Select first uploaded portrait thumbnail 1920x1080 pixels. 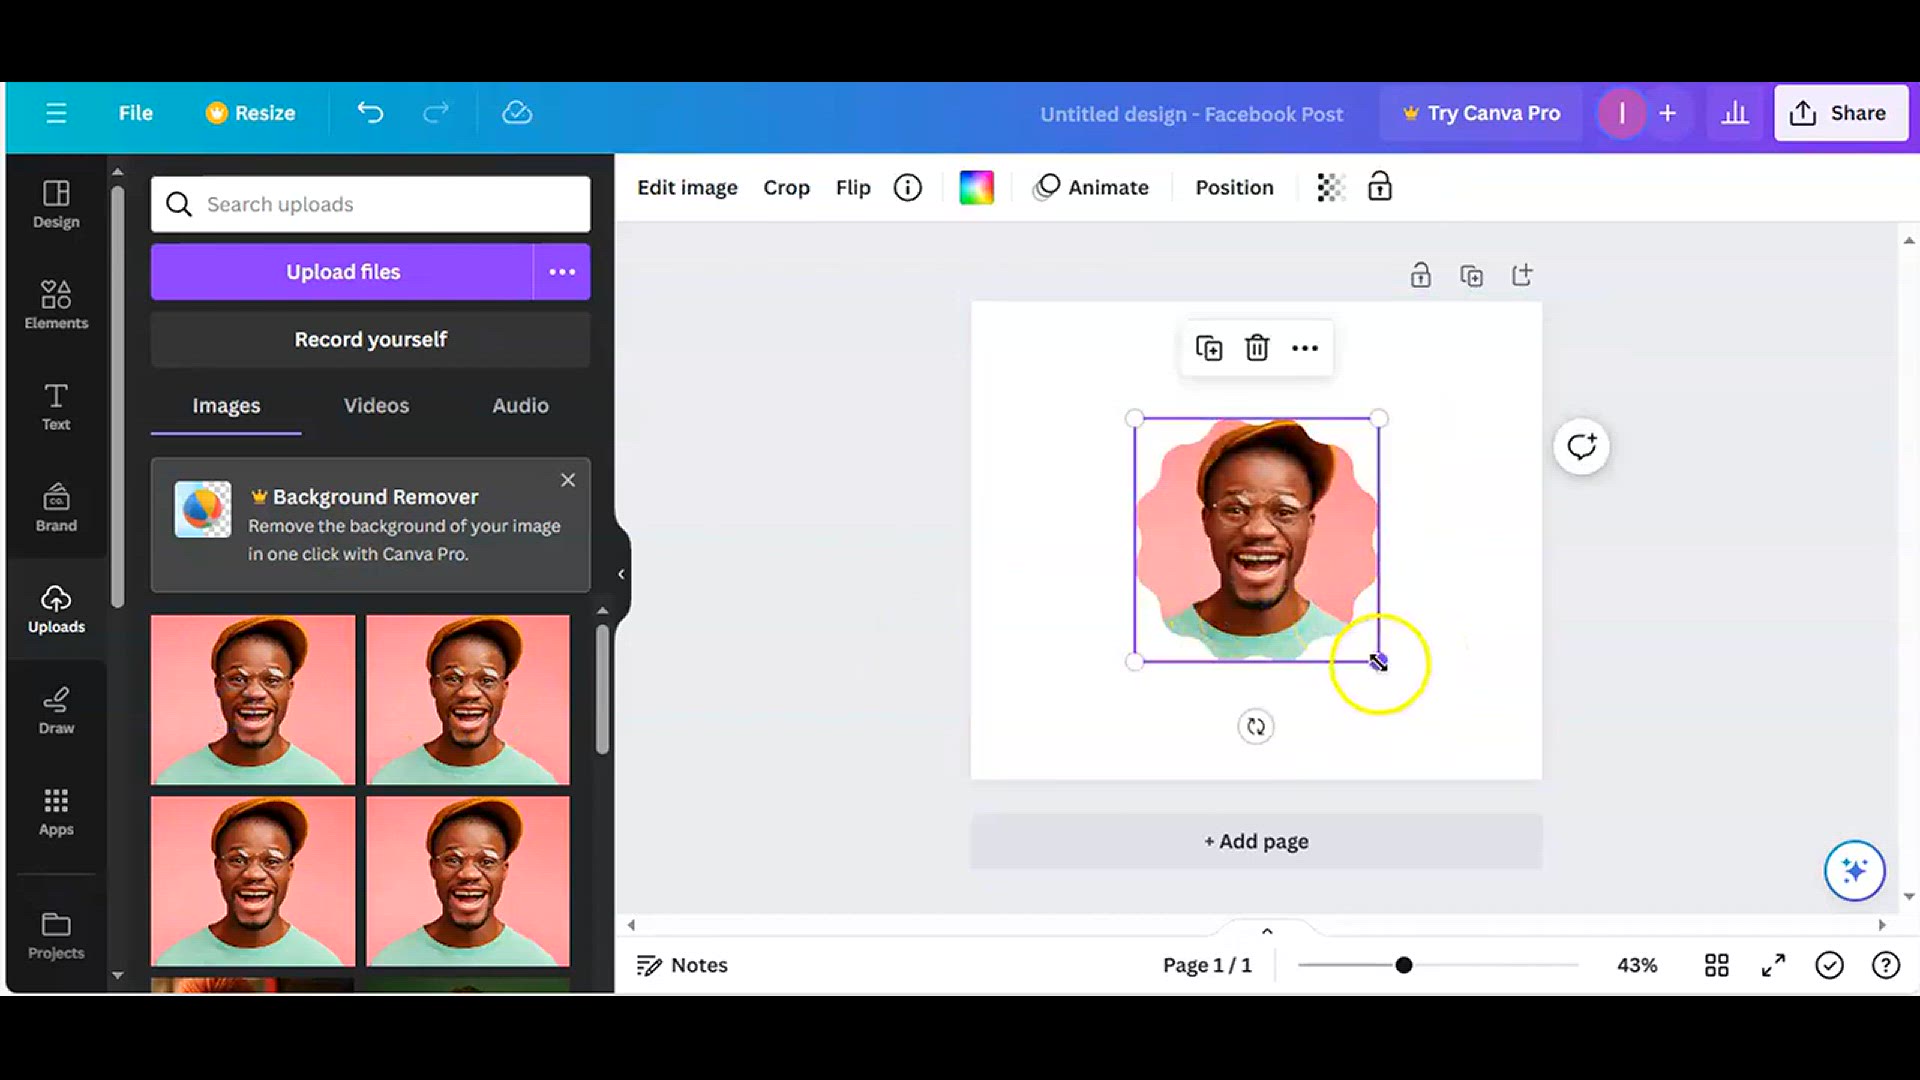point(253,700)
